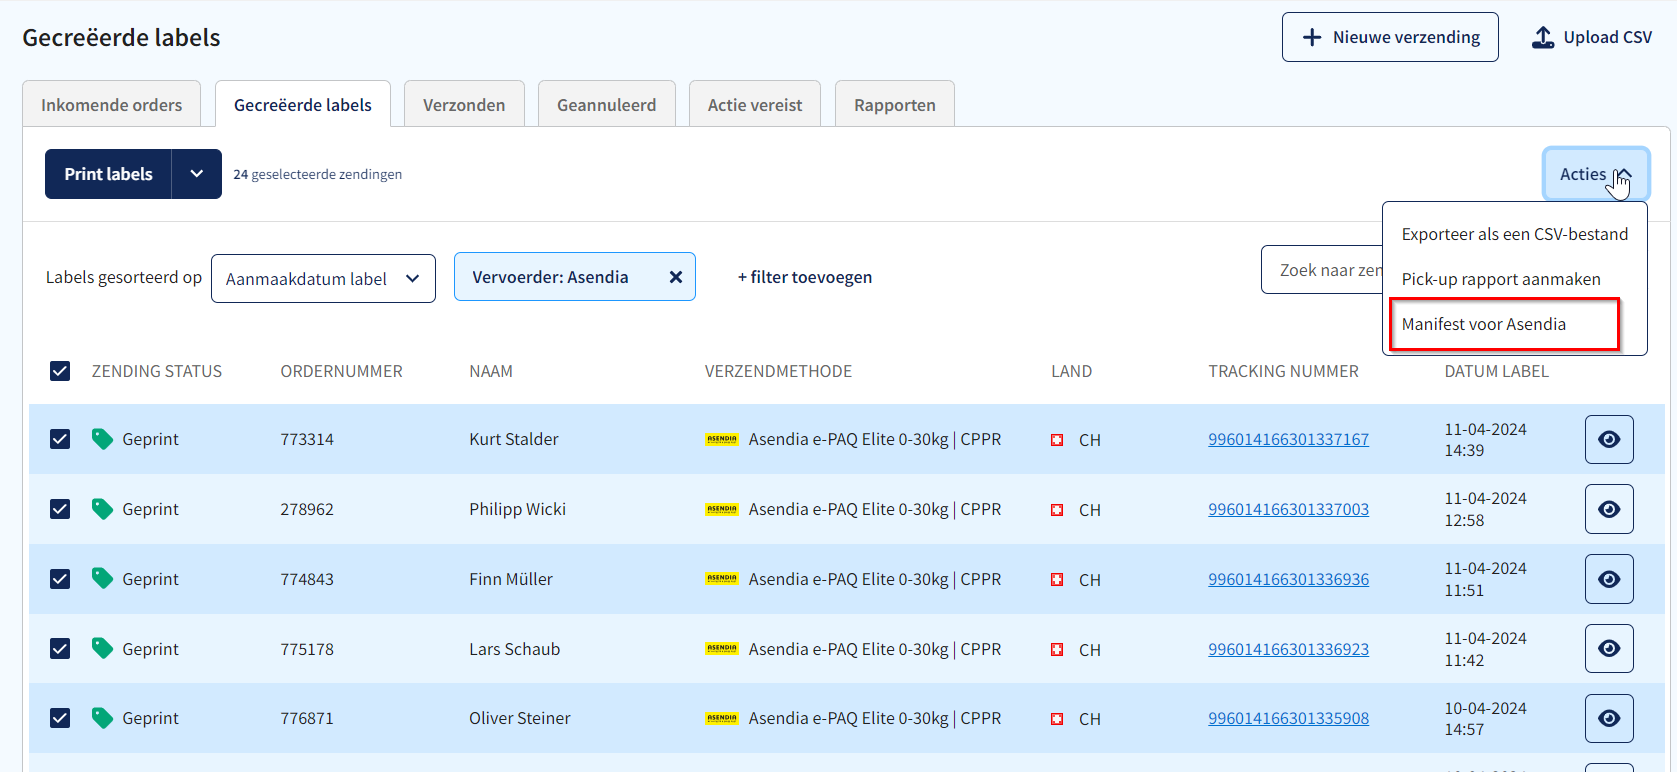The image size is (1677, 772).
Task: Switch to Inkomende orders tab
Action: [112, 105]
